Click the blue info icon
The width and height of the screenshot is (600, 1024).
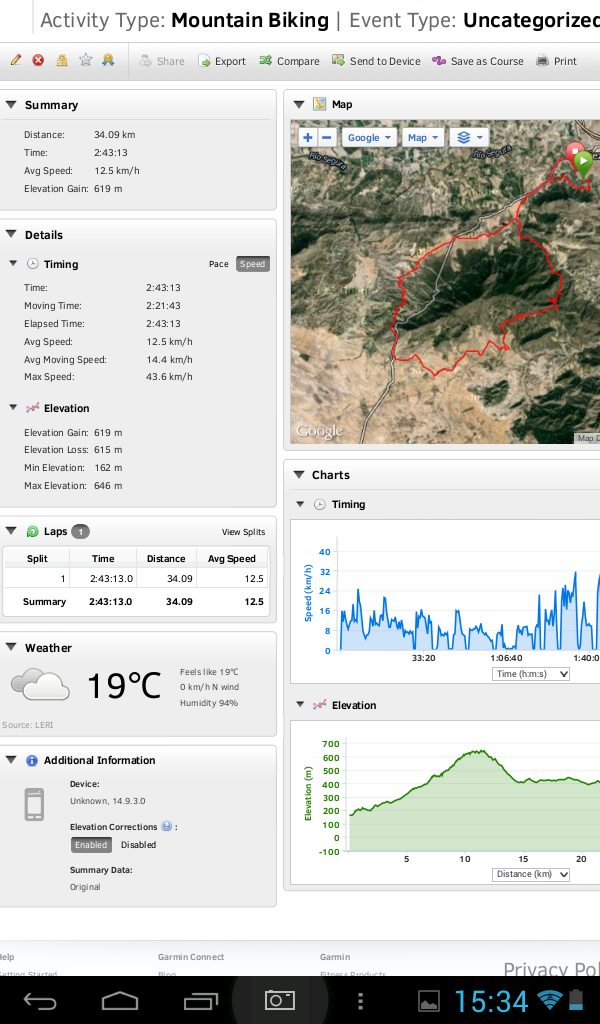(x=32, y=760)
